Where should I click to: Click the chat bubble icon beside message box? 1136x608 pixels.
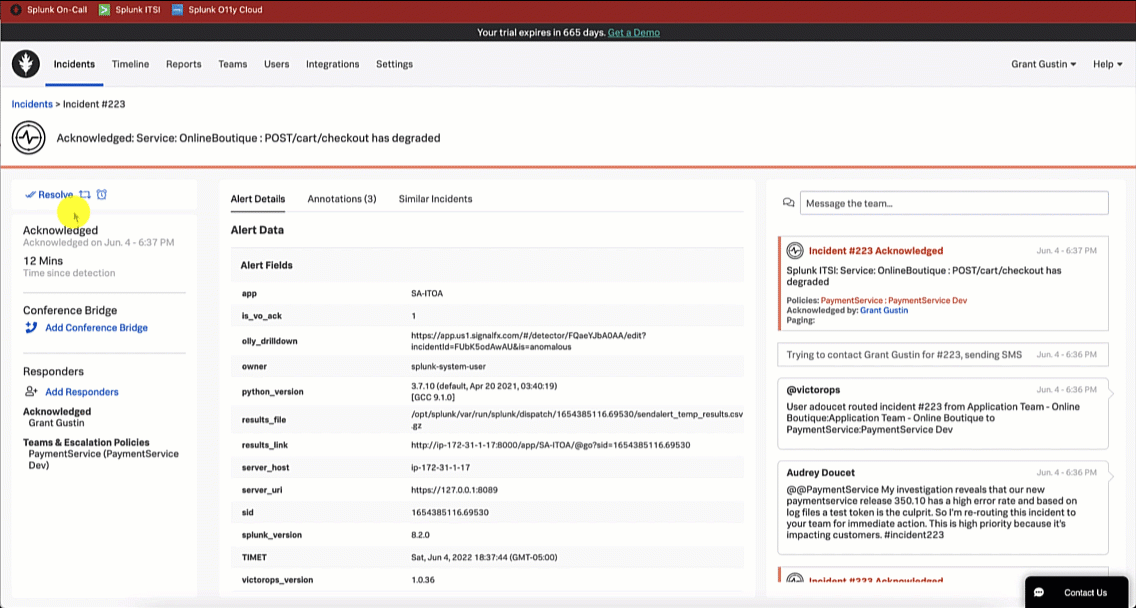[x=789, y=203]
